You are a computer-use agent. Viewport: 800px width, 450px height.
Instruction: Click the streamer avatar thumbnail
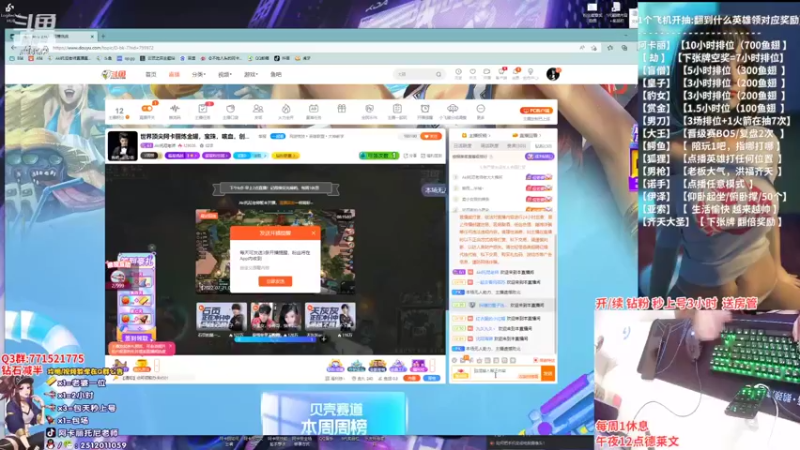point(122,146)
